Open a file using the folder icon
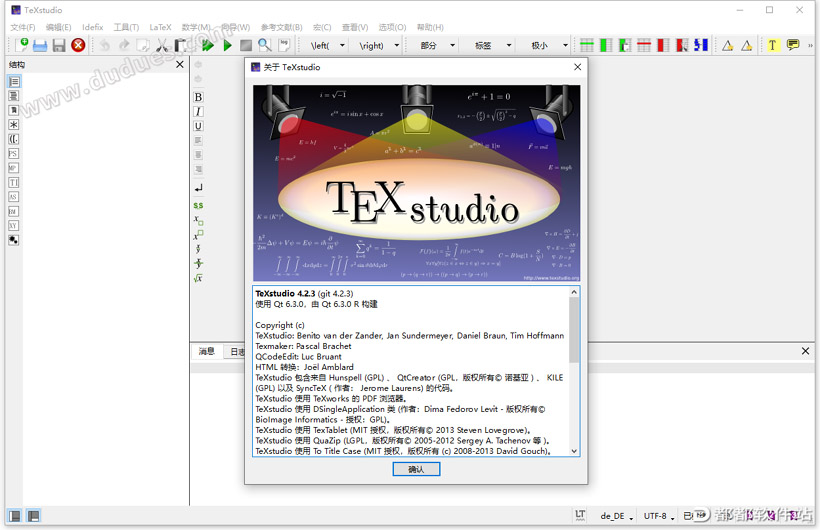Image resolution: width=820 pixels, height=530 pixels. tap(40, 46)
